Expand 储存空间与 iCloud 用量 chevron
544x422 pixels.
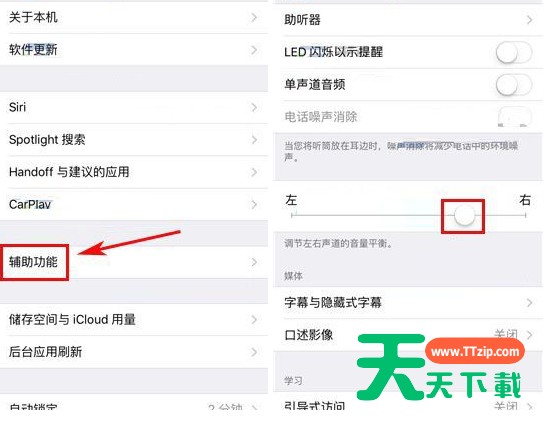pos(254,320)
